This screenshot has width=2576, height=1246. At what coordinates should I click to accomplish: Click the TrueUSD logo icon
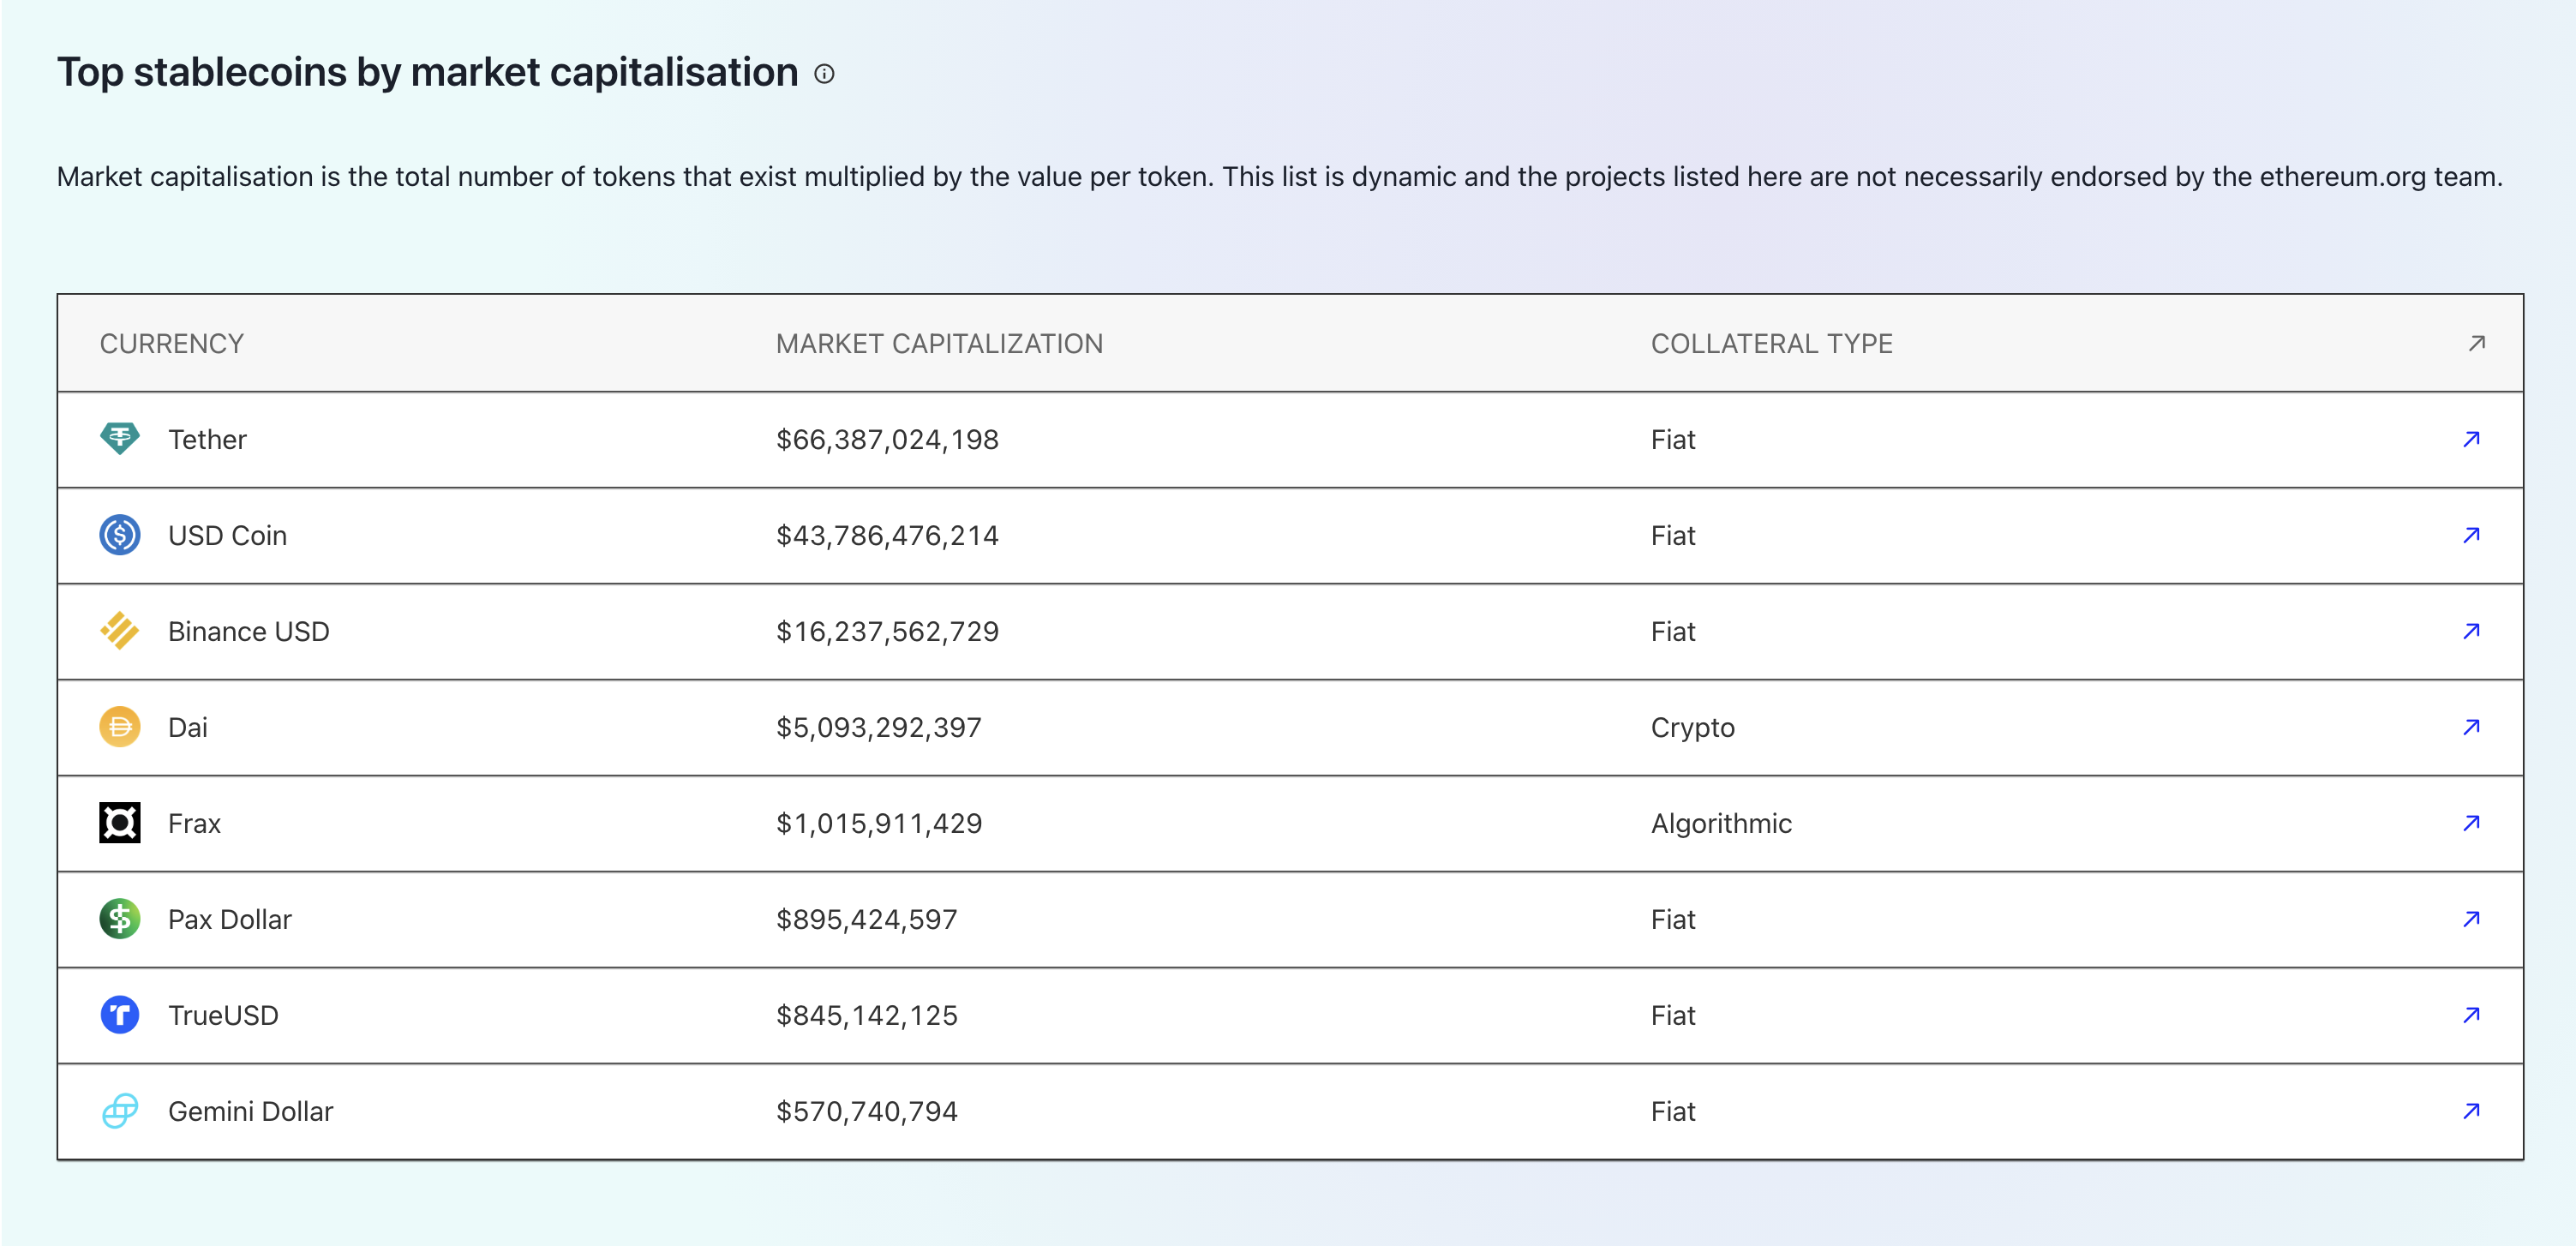click(x=120, y=1015)
